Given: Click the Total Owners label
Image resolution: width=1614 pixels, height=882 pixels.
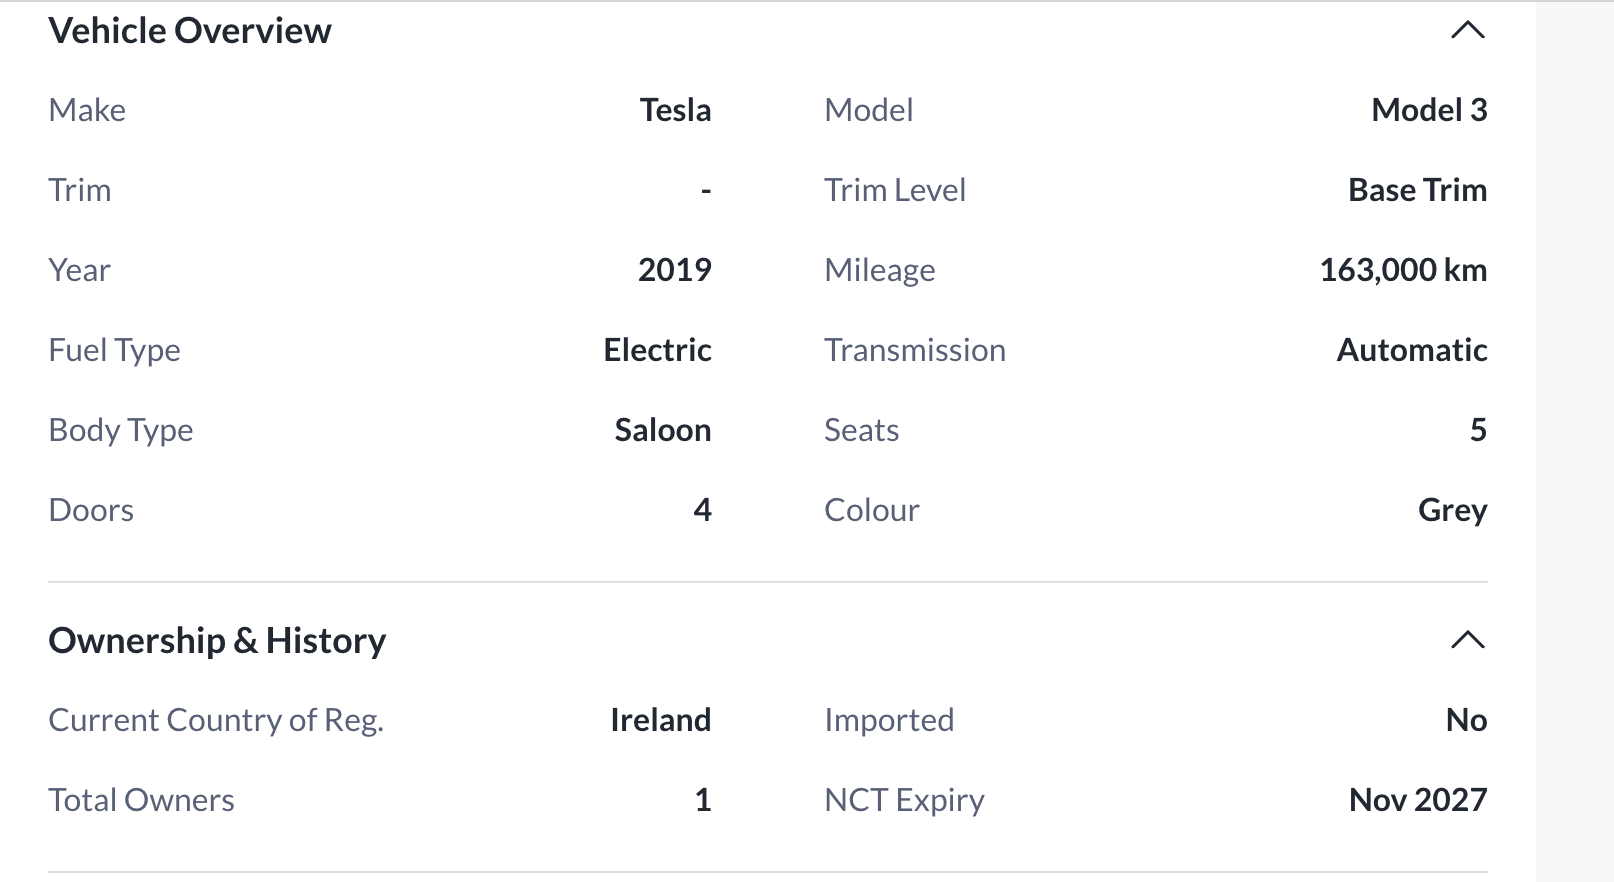Looking at the screenshot, I should pyautogui.click(x=141, y=800).
